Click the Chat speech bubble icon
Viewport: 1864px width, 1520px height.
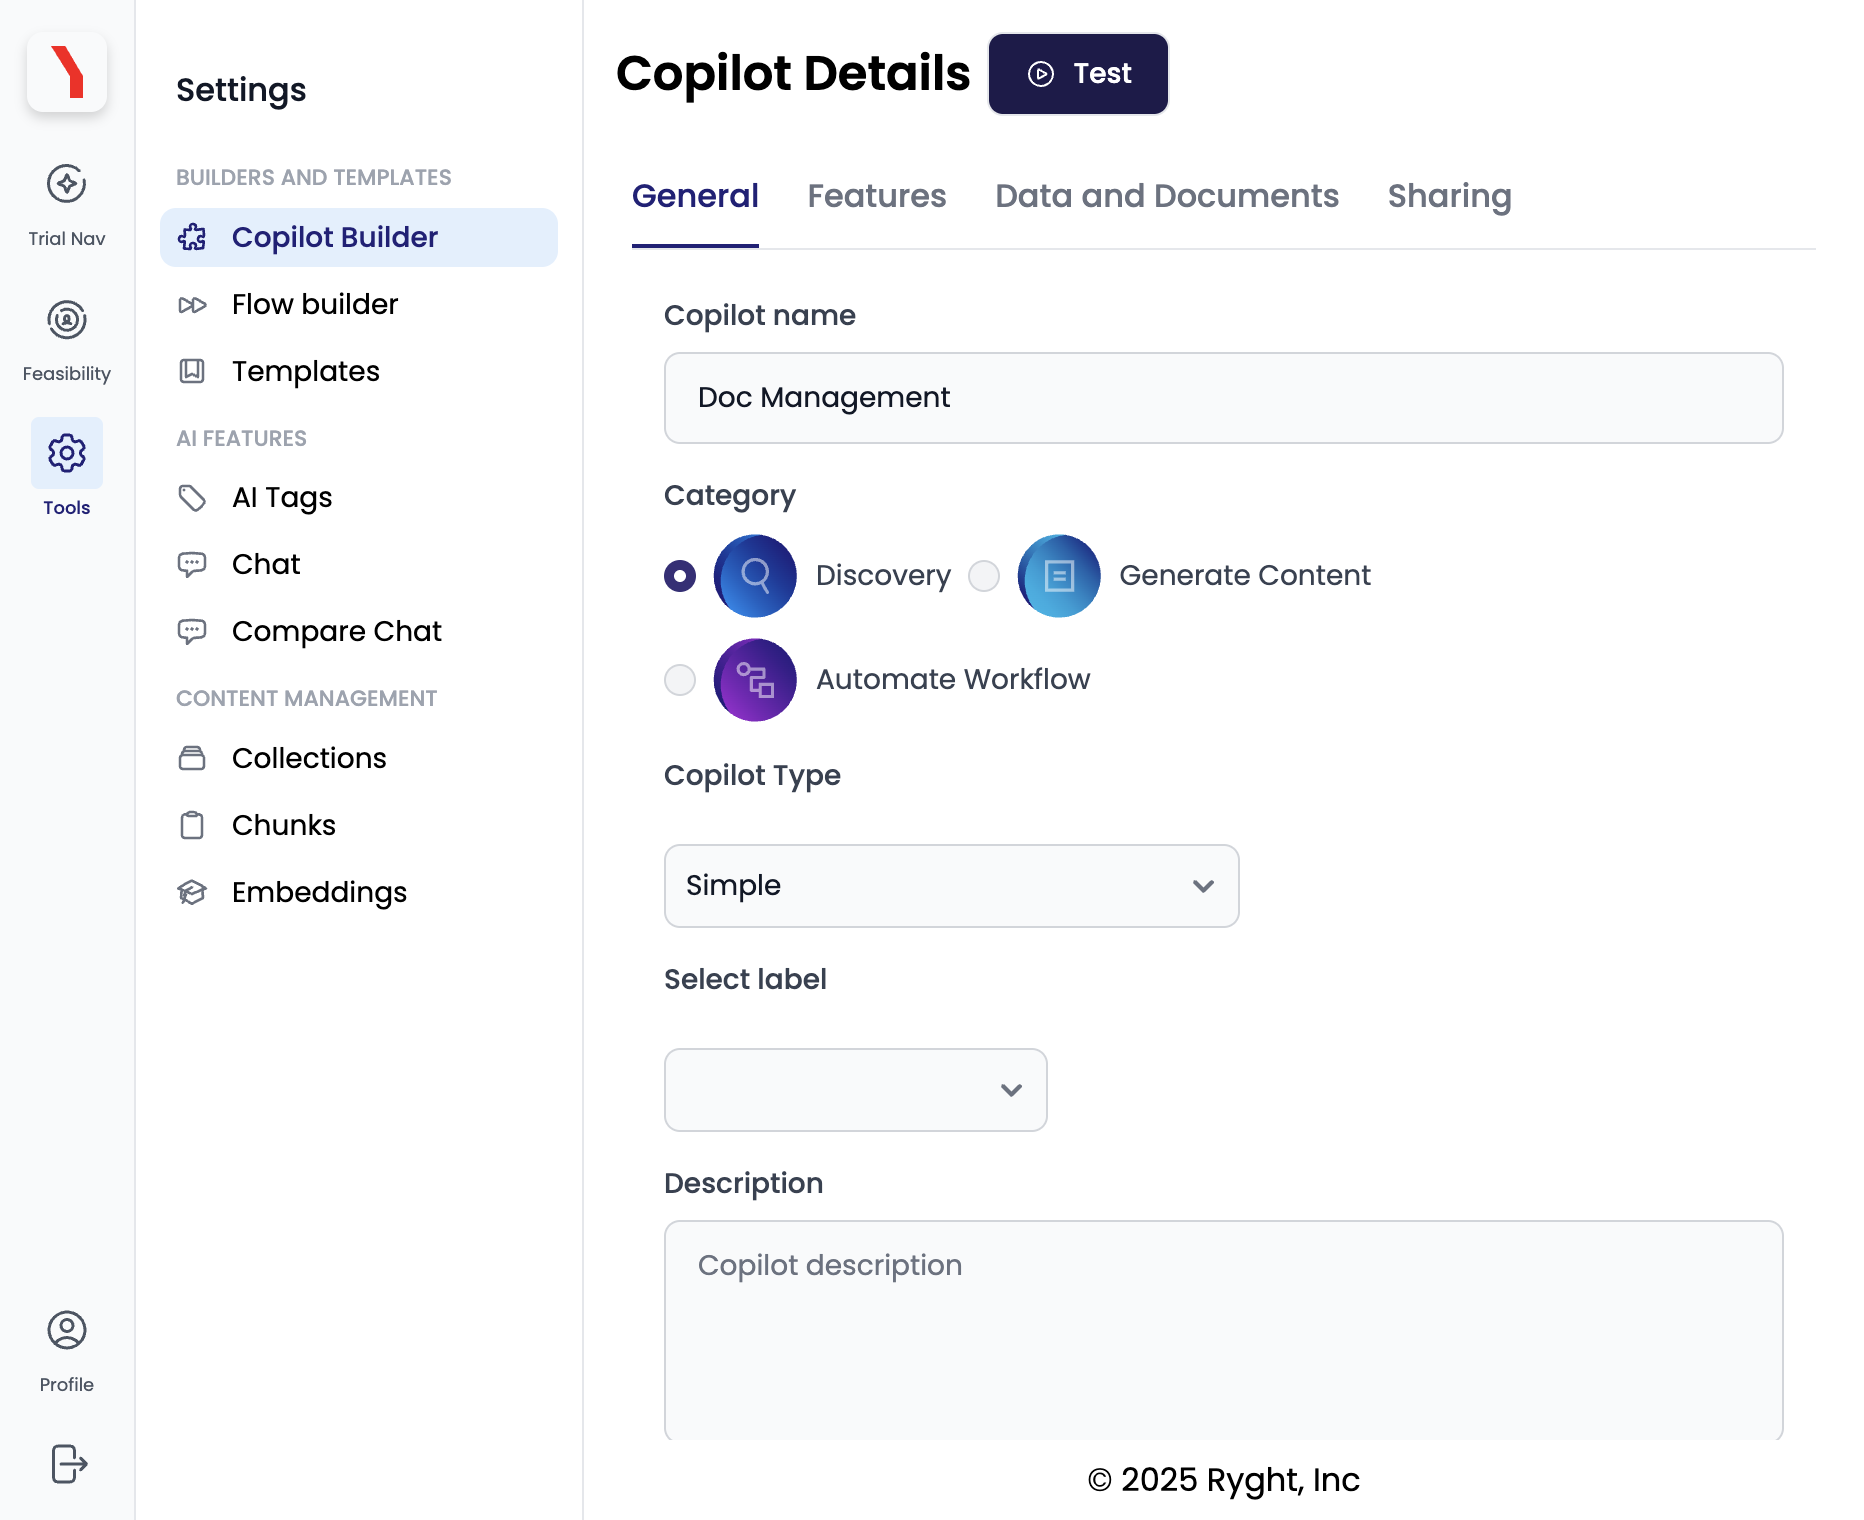pyautogui.click(x=192, y=565)
